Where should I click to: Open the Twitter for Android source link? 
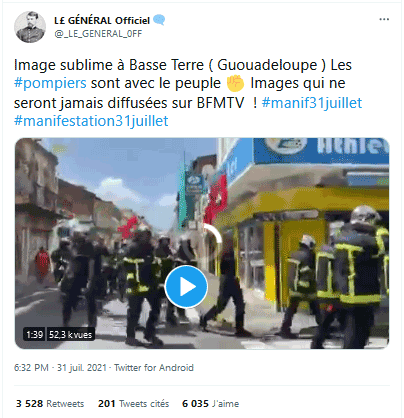[154, 368]
